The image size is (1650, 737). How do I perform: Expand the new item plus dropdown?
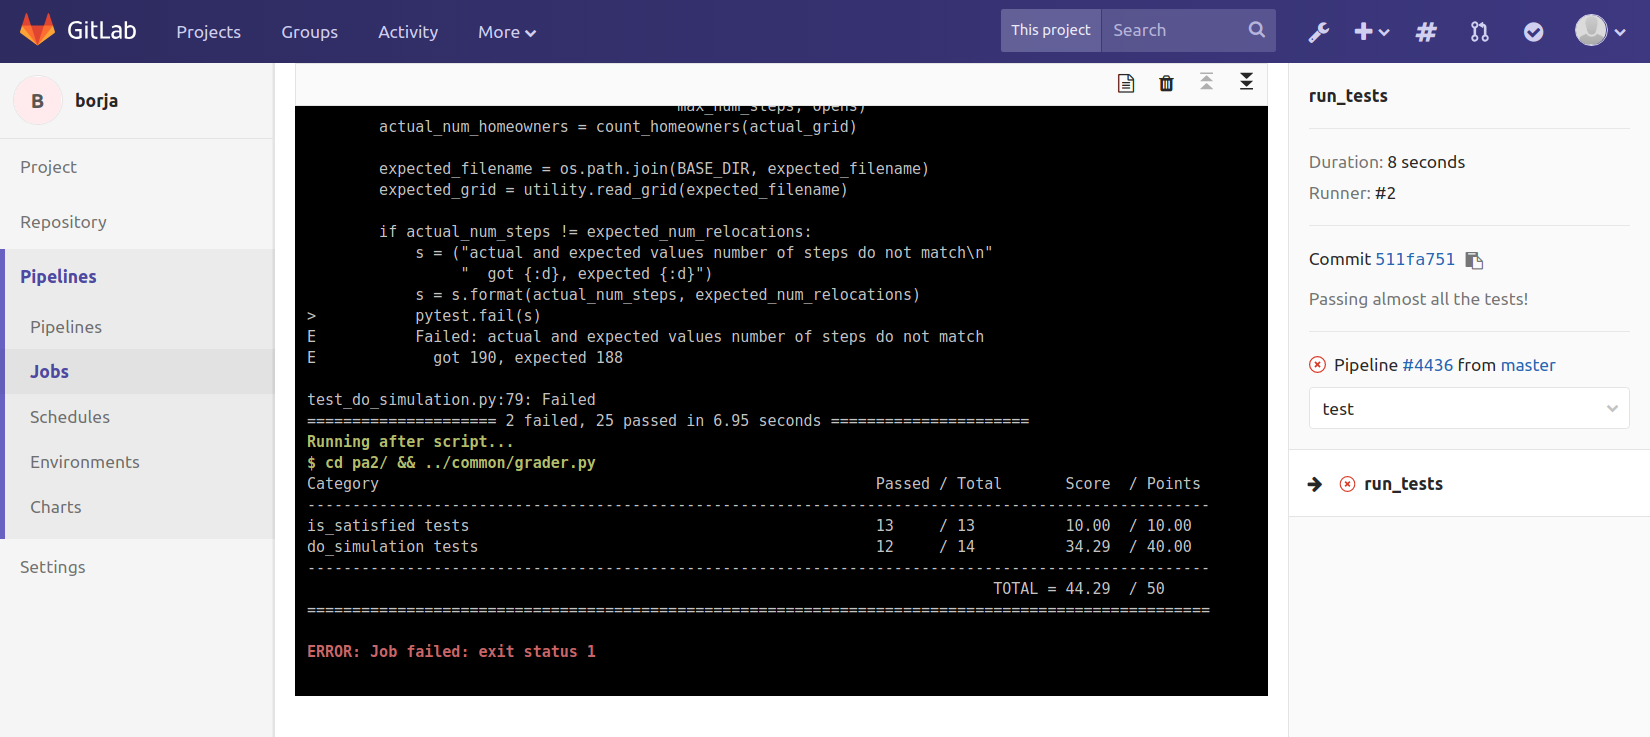[1371, 32]
